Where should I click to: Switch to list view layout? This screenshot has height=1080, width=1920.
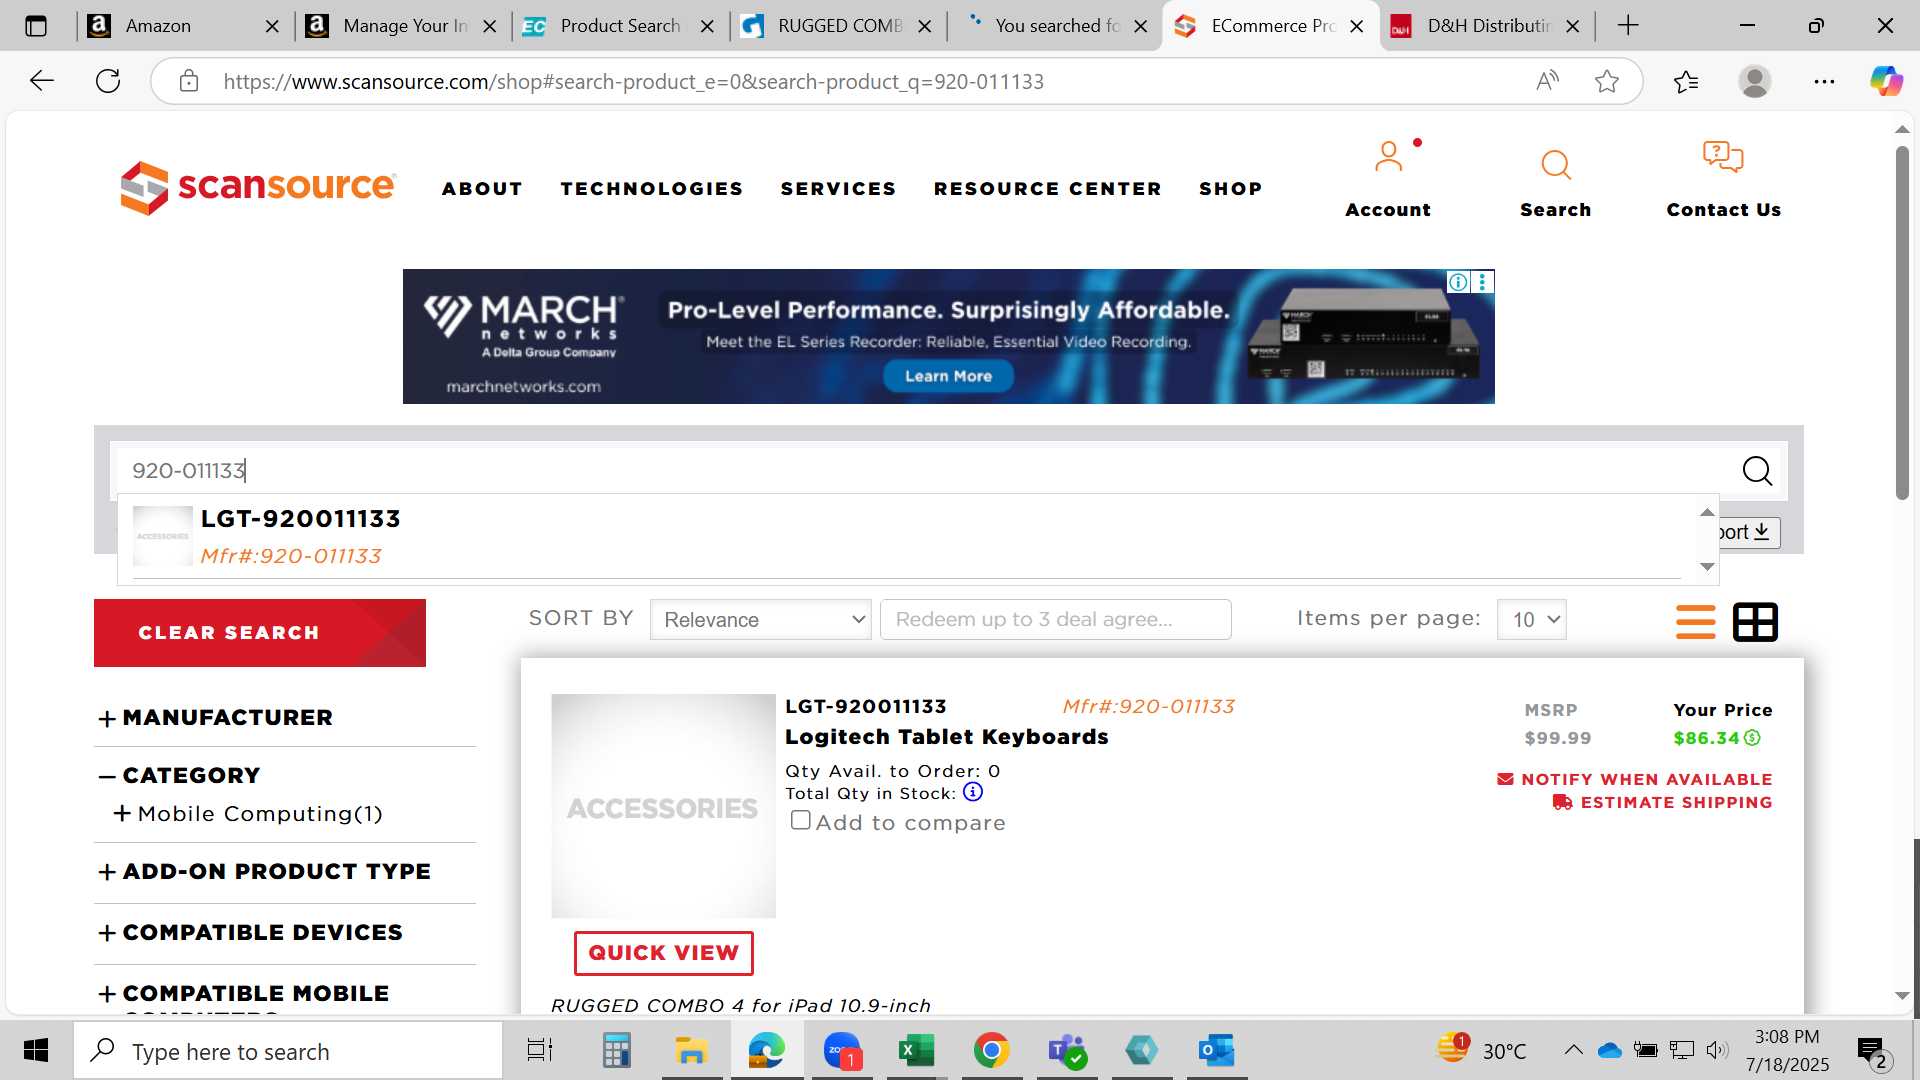(1695, 622)
